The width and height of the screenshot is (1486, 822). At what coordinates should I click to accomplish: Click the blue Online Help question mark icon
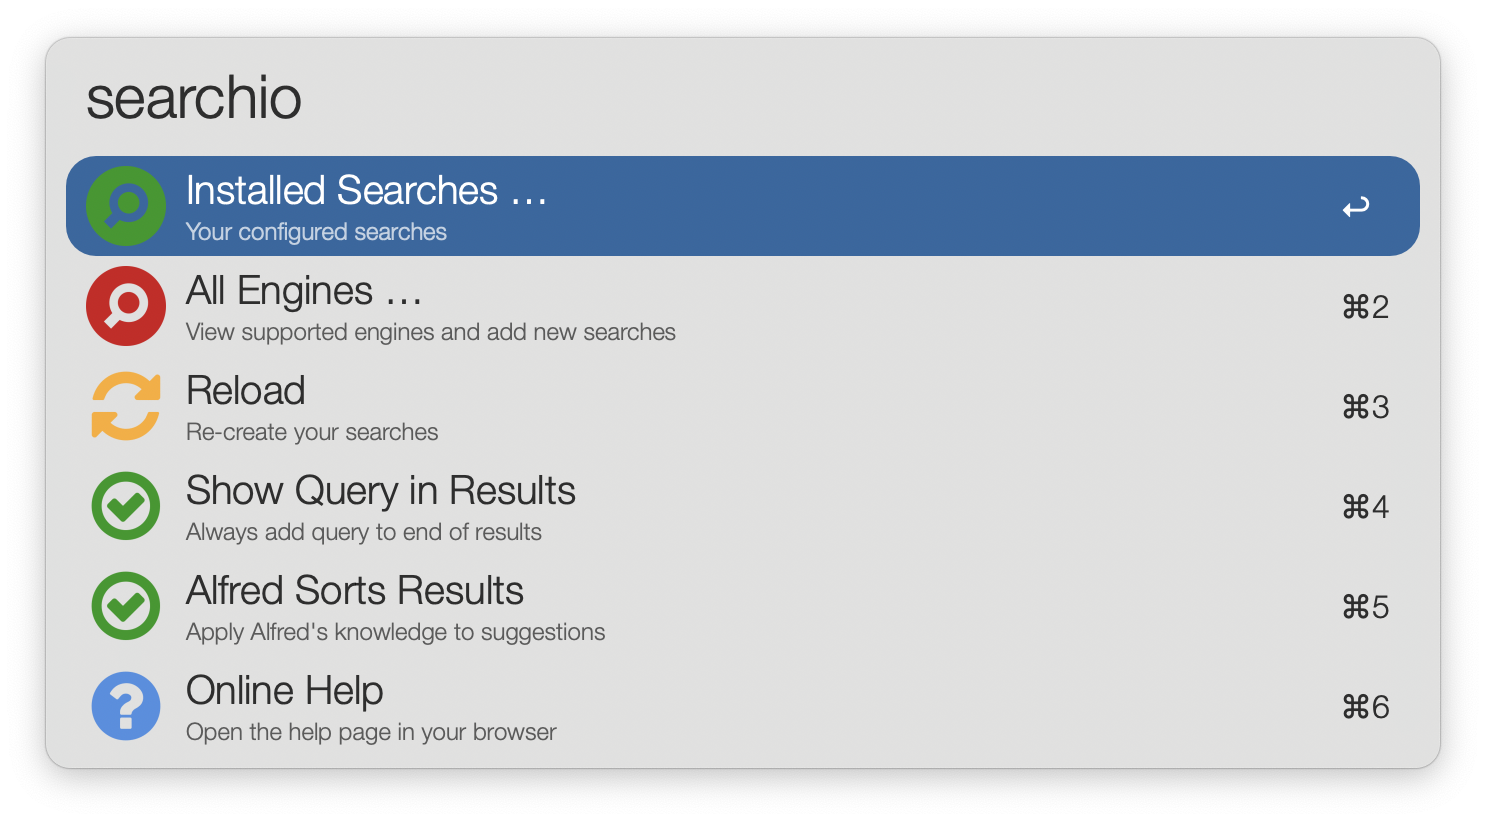[126, 706]
